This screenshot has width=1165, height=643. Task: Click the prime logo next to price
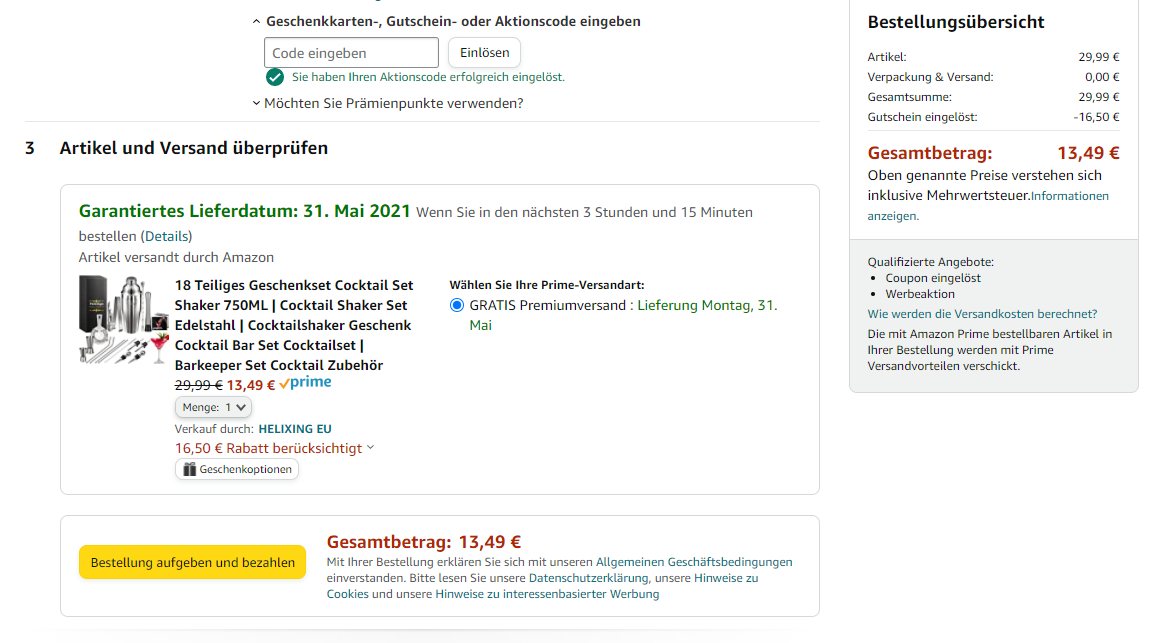305,383
